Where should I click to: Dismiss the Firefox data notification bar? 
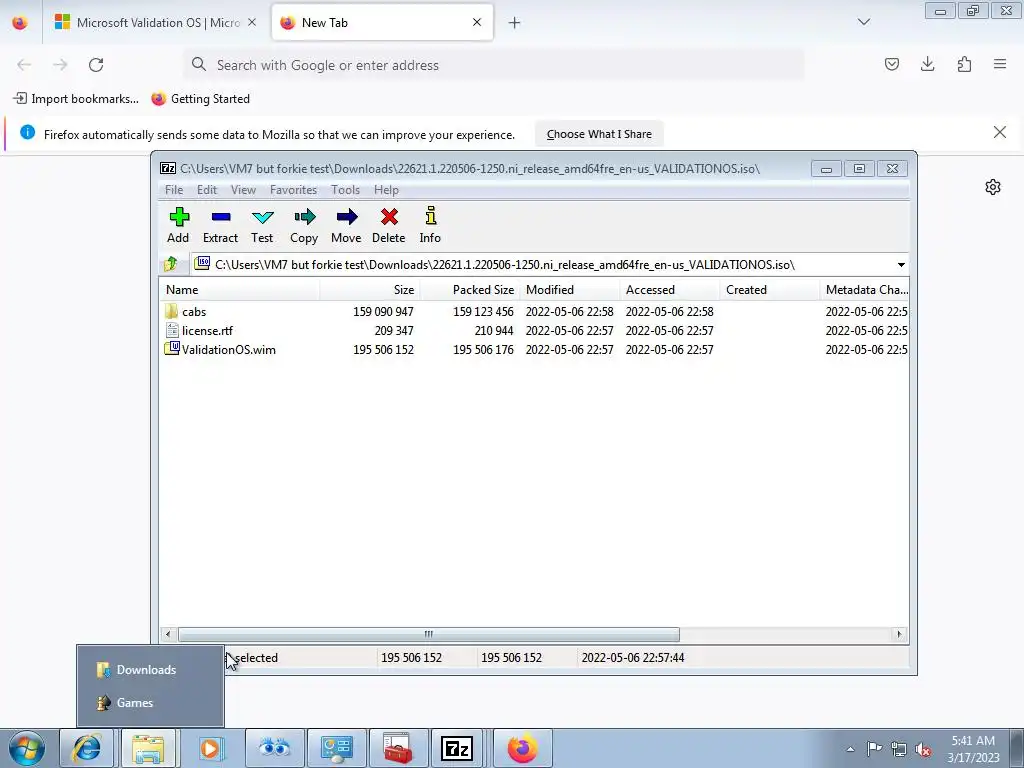point(999,133)
